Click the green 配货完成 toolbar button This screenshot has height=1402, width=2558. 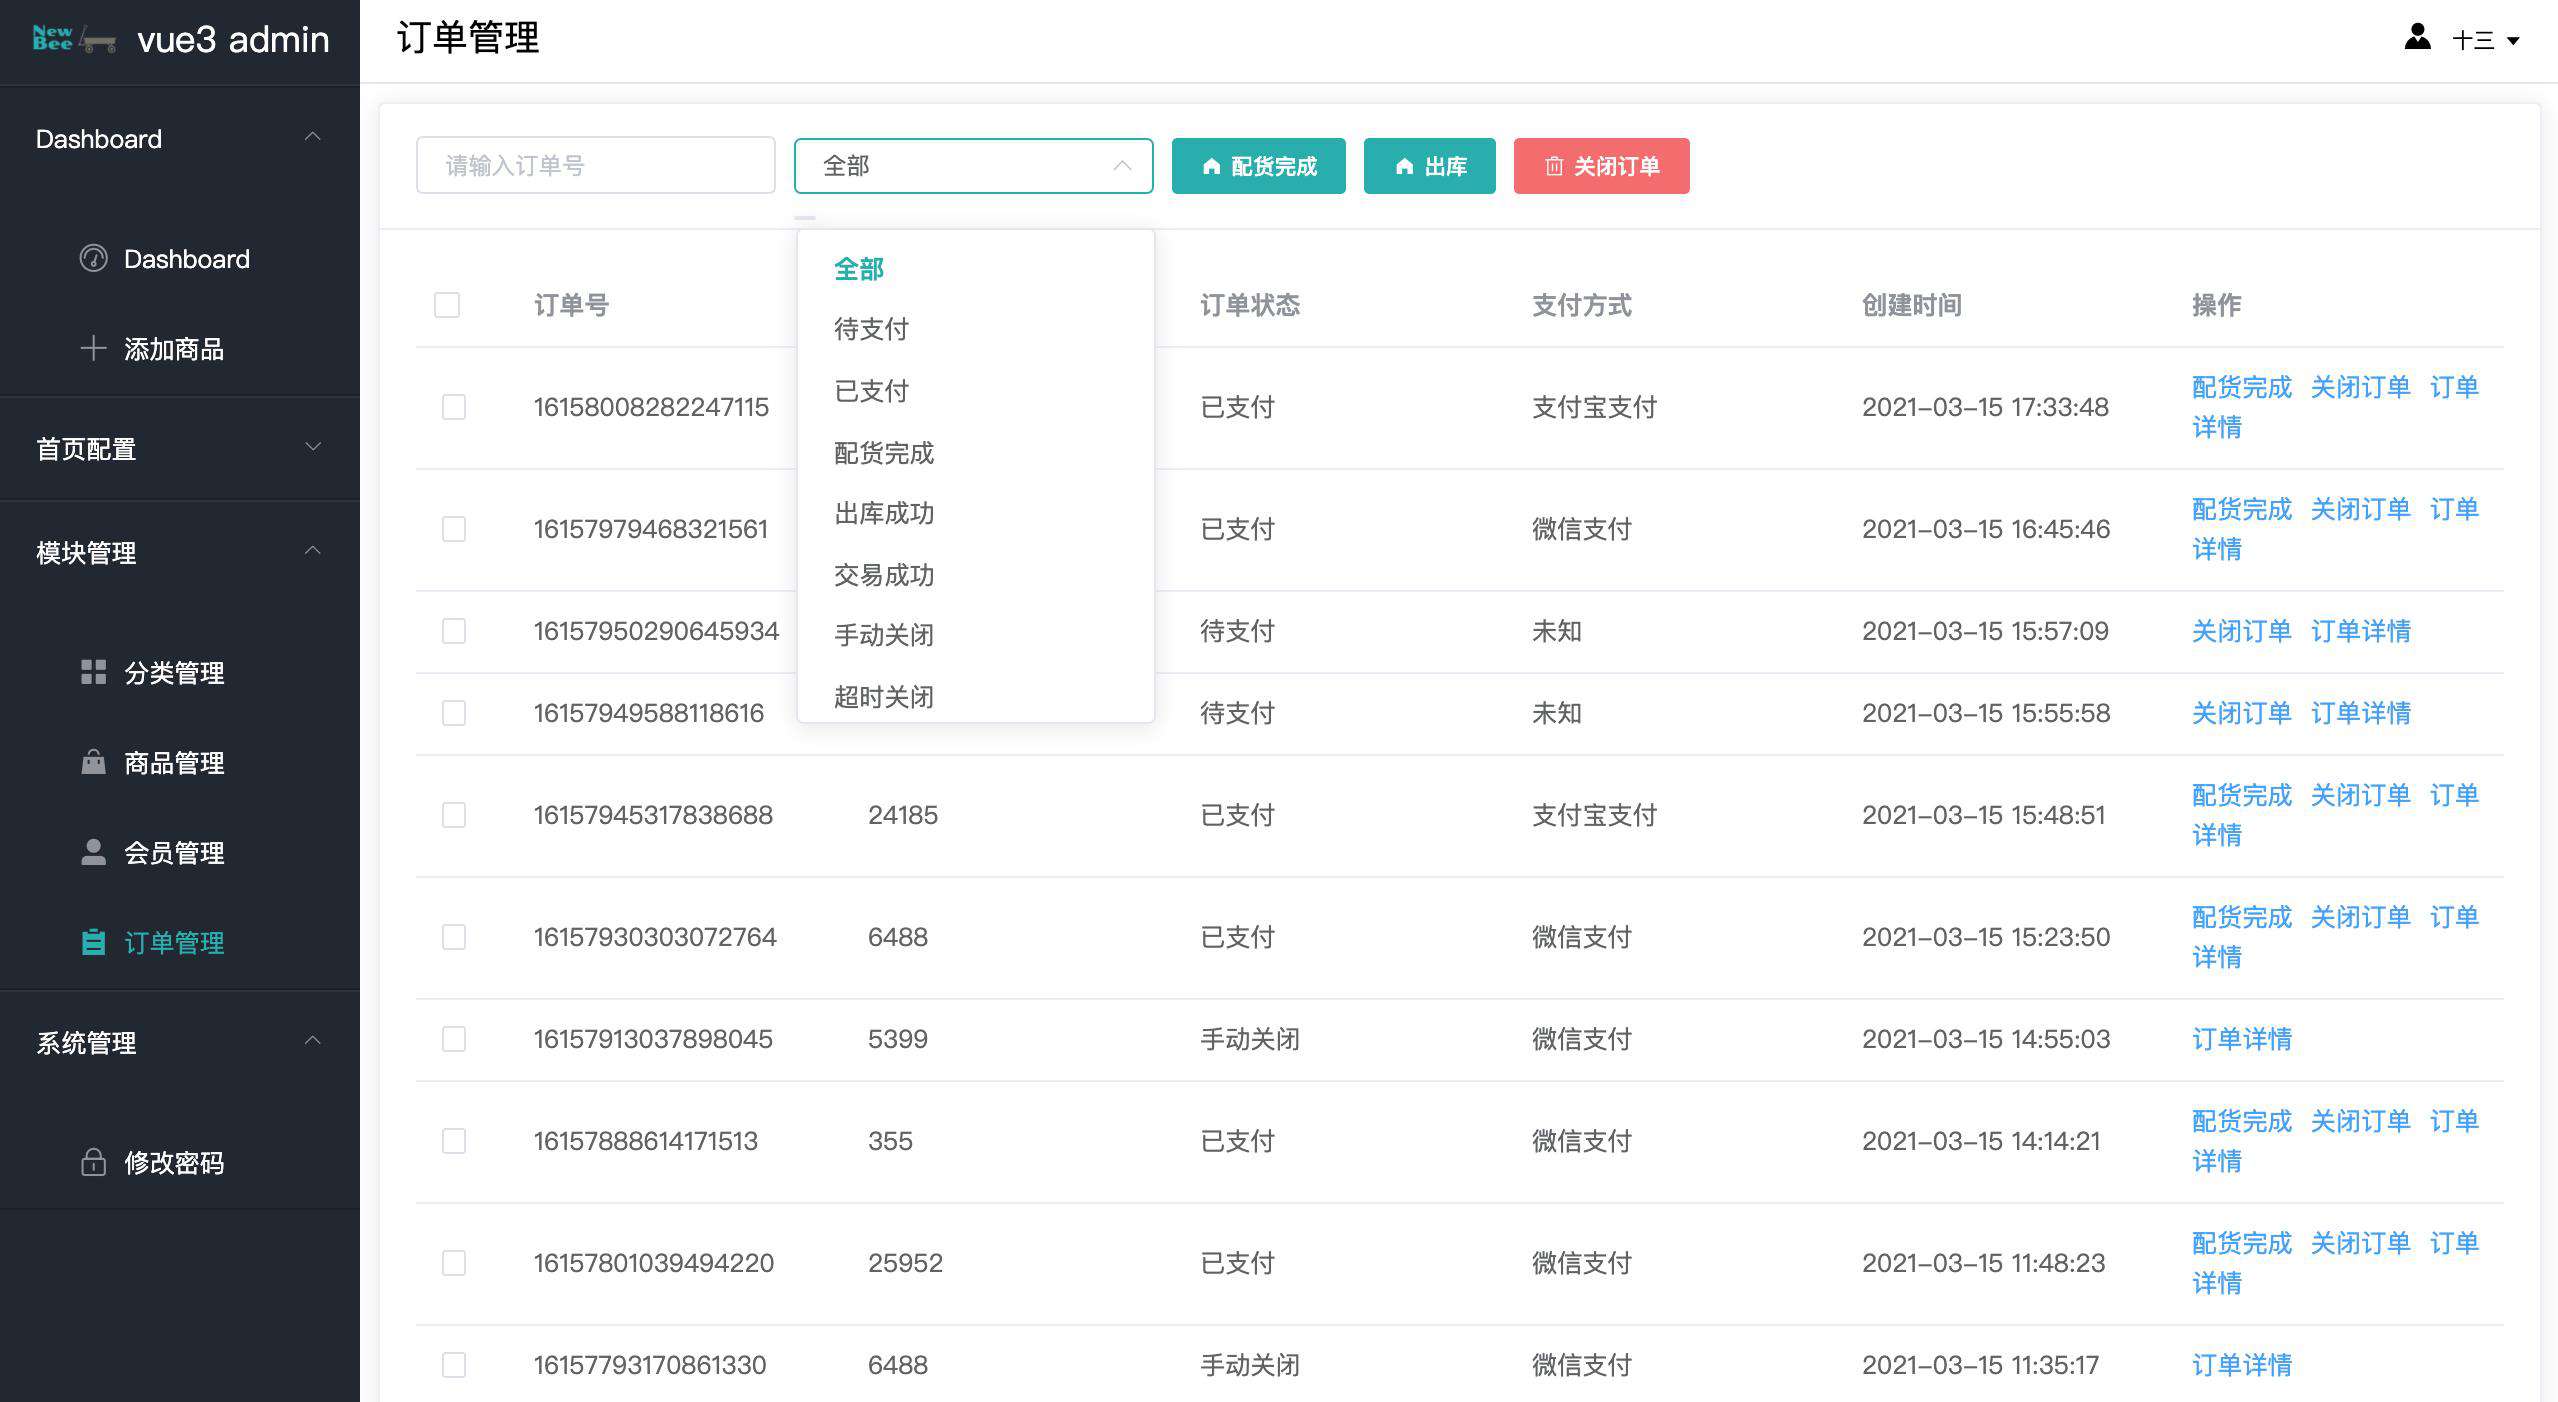click(1258, 166)
